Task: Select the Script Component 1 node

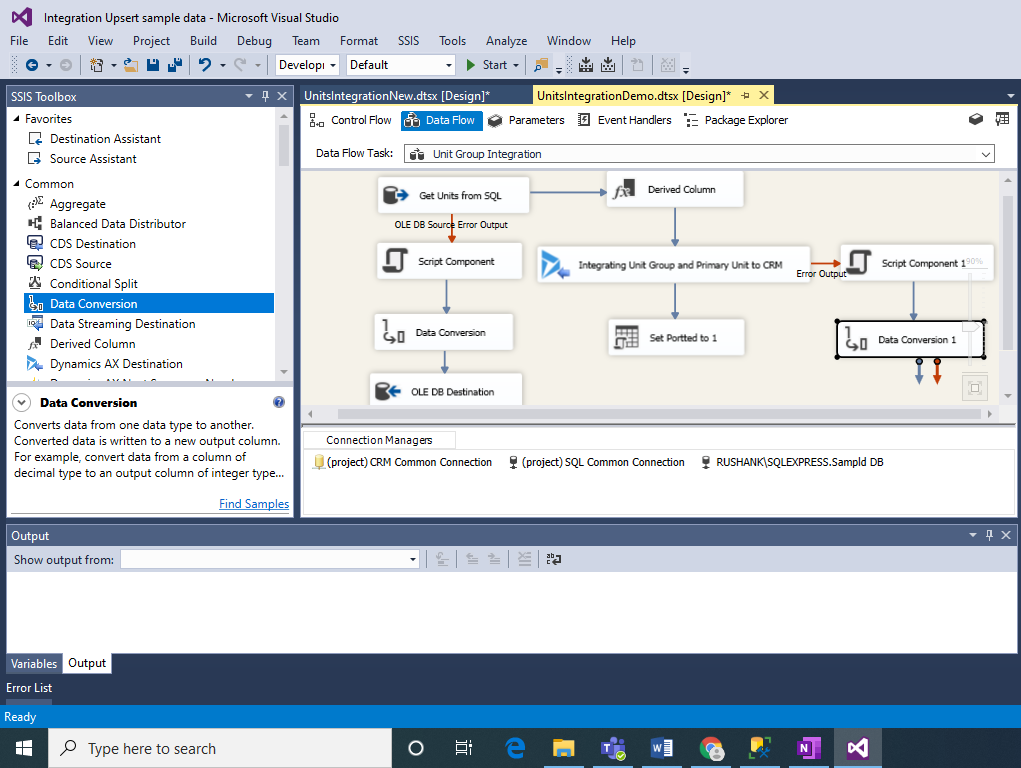Action: [x=917, y=263]
